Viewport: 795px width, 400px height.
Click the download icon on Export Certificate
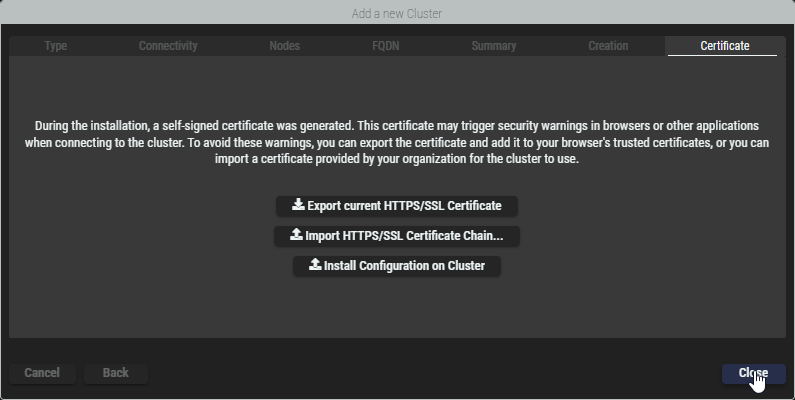(298, 205)
